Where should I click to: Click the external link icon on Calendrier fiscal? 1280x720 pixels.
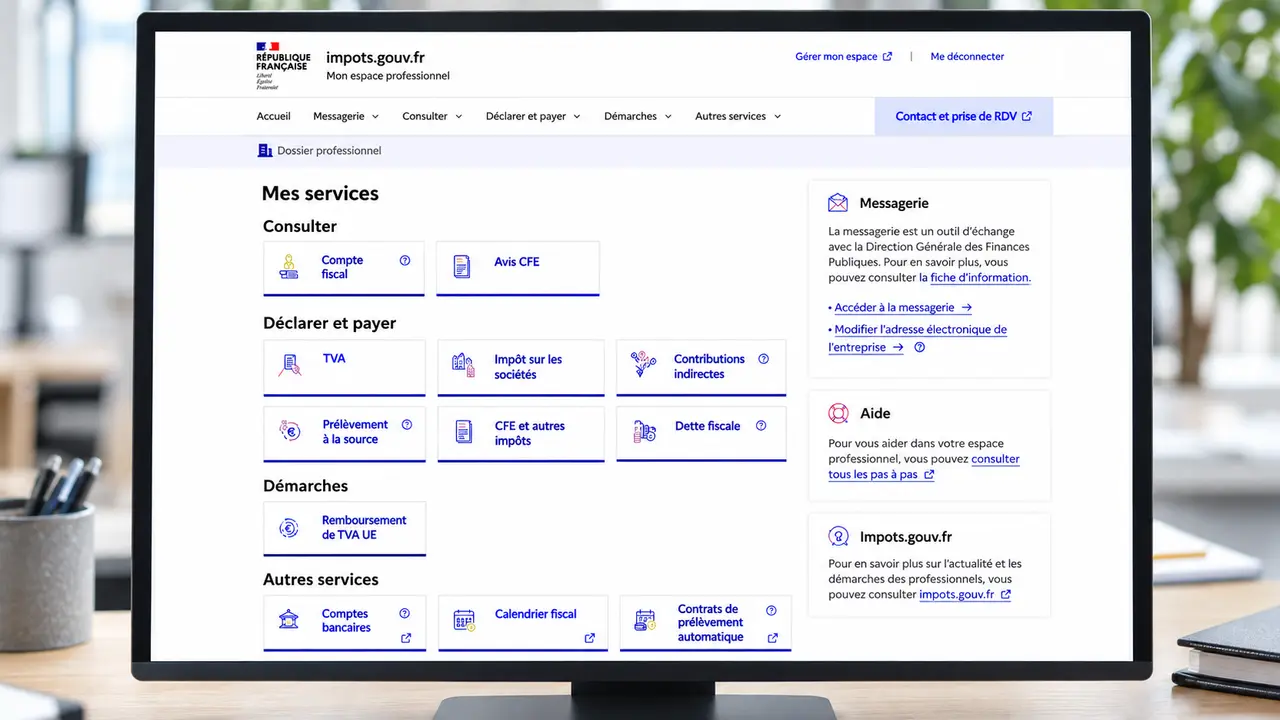[x=589, y=638]
